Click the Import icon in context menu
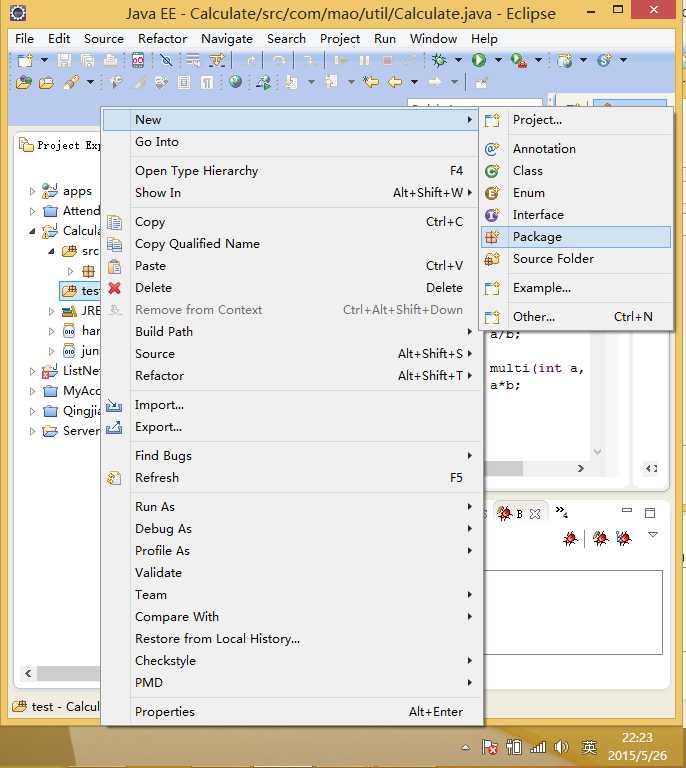 click(x=114, y=405)
